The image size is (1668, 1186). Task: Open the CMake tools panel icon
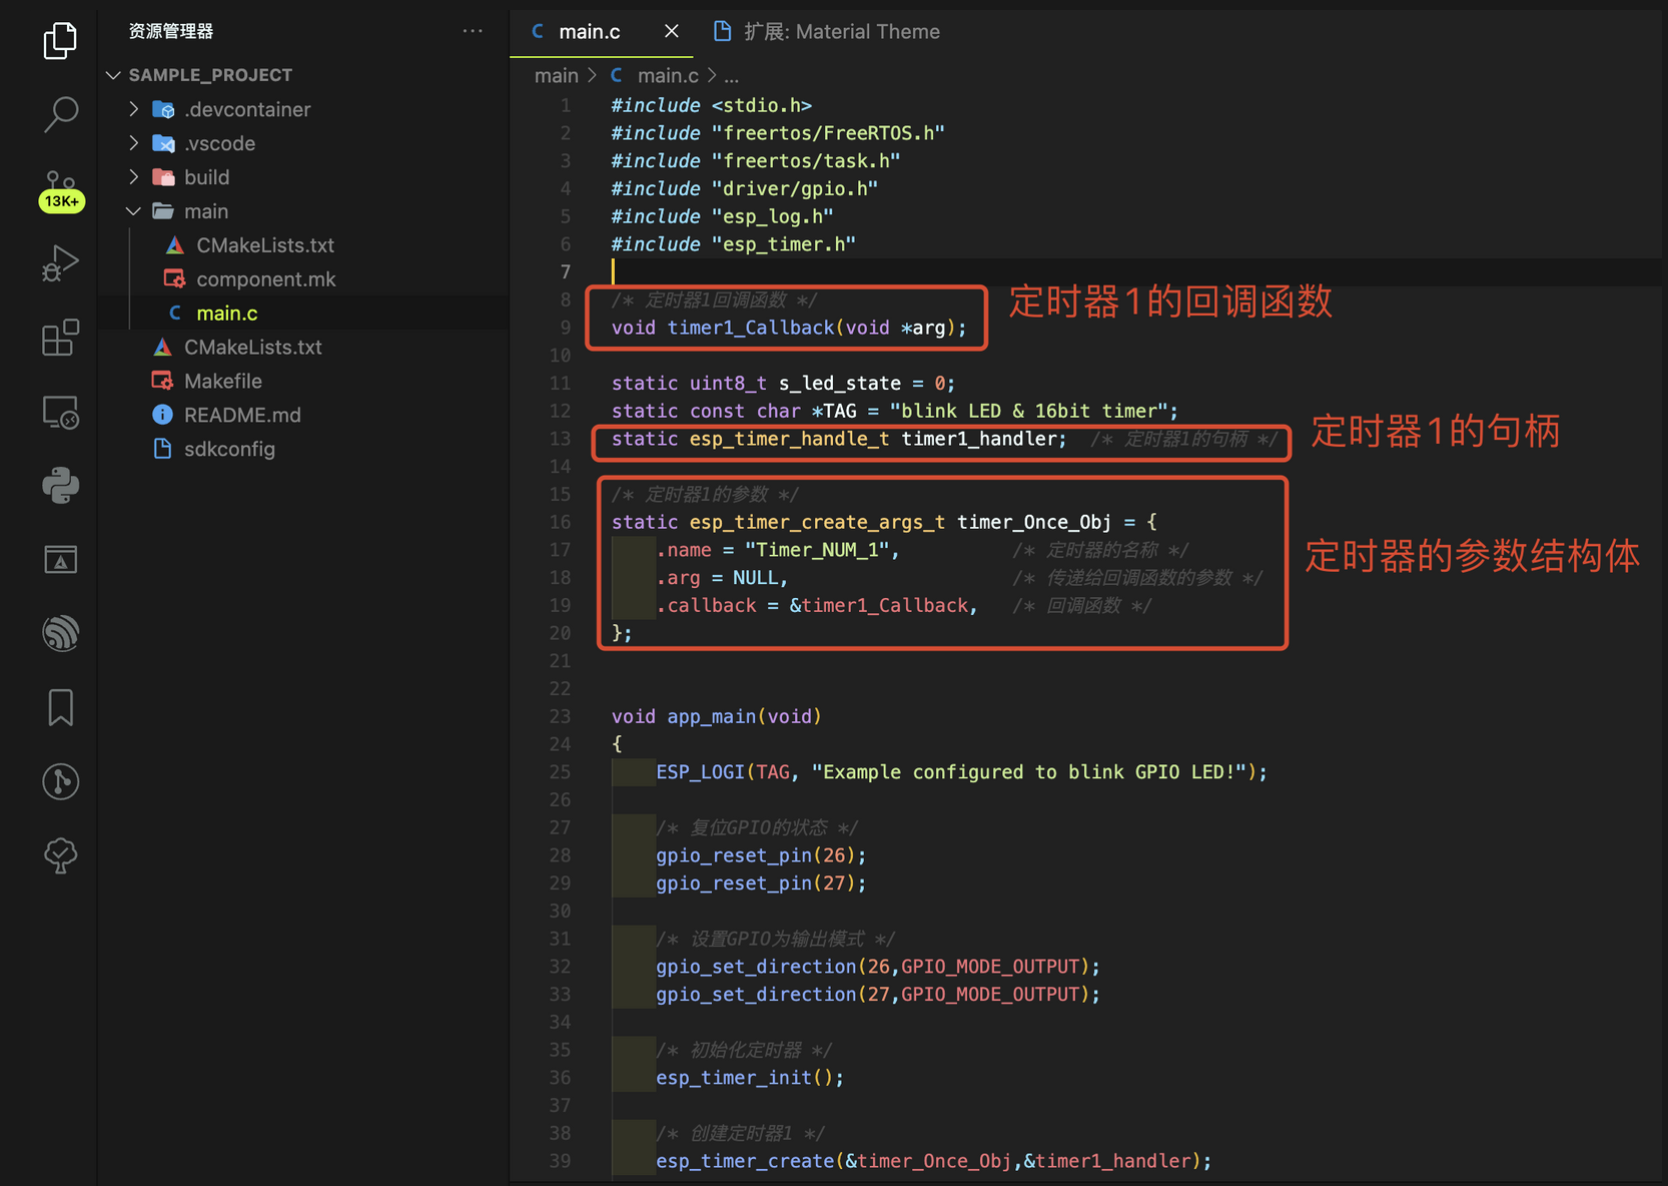(x=60, y=560)
